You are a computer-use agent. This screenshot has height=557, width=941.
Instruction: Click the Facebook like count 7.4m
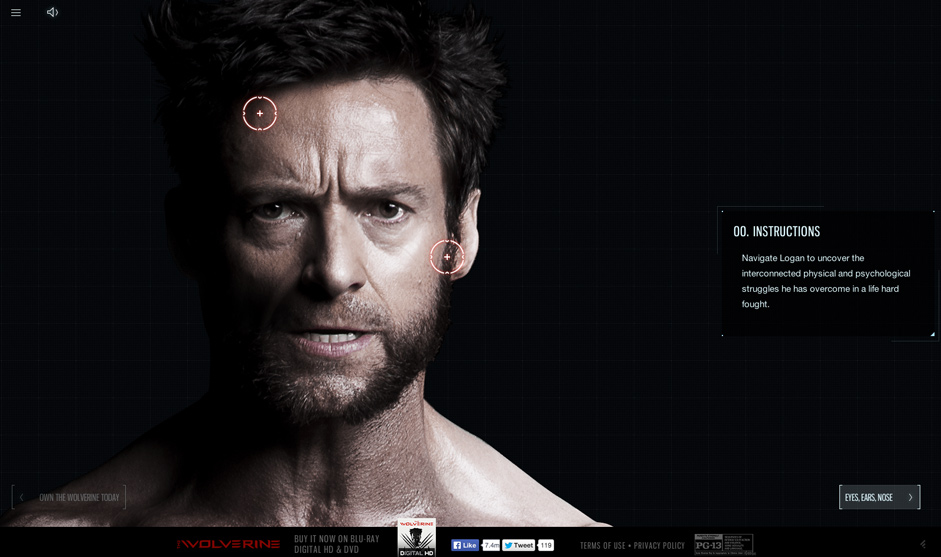(x=492, y=545)
